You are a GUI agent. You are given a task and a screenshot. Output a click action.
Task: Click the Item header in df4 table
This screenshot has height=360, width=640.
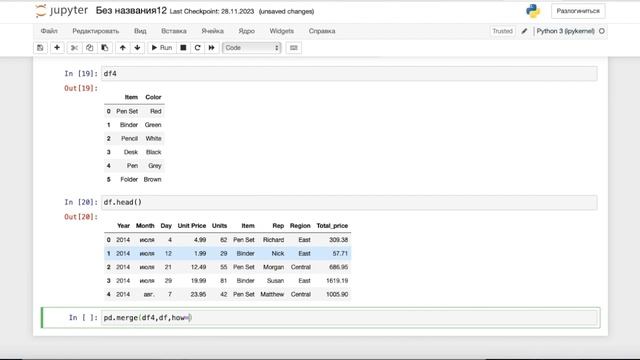[x=131, y=97]
